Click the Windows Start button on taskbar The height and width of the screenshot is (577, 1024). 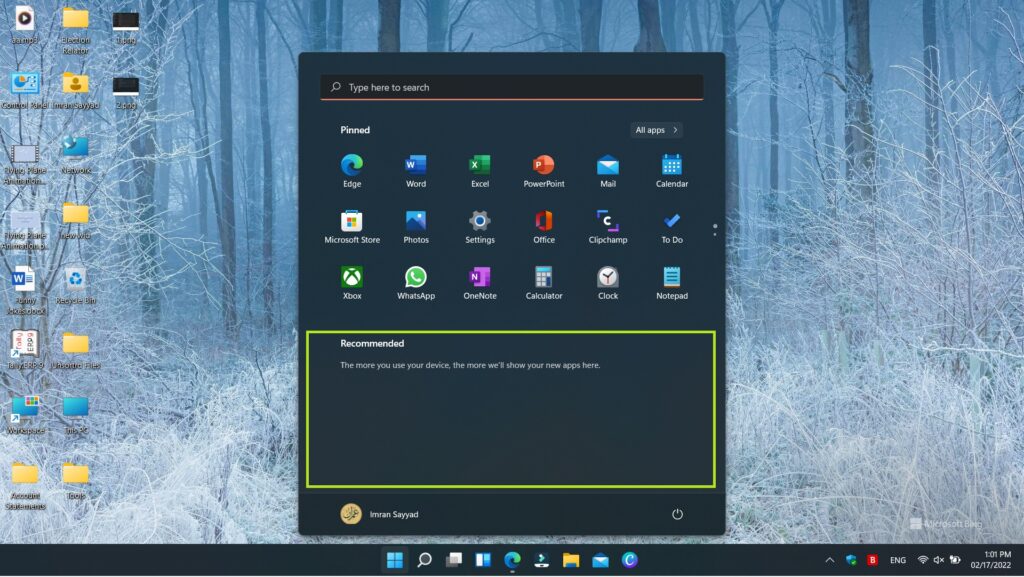[x=394, y=560]
